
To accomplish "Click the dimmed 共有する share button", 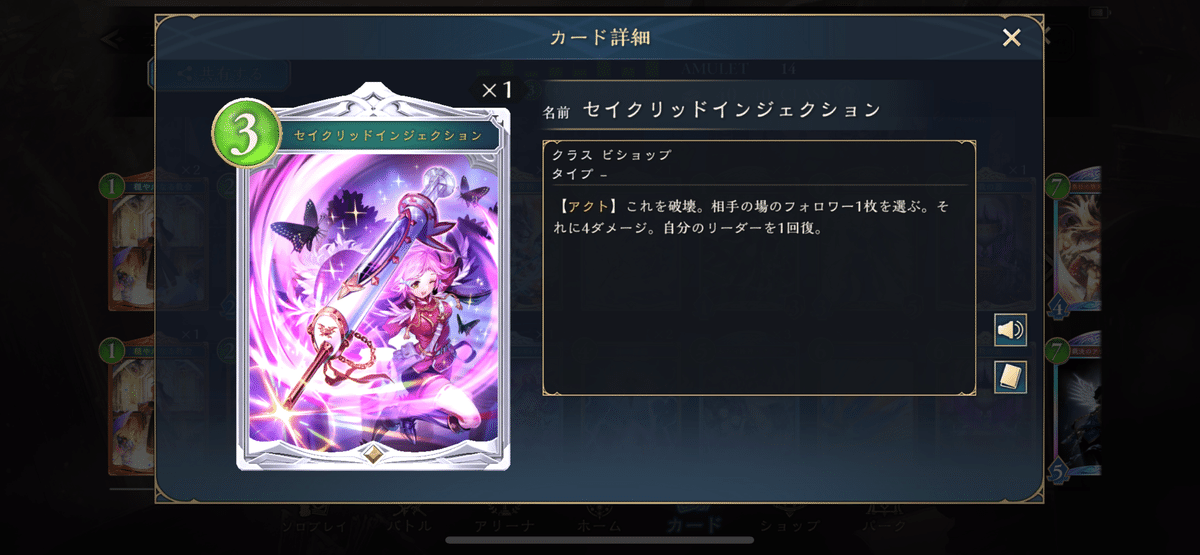I will tap(220, 73).
